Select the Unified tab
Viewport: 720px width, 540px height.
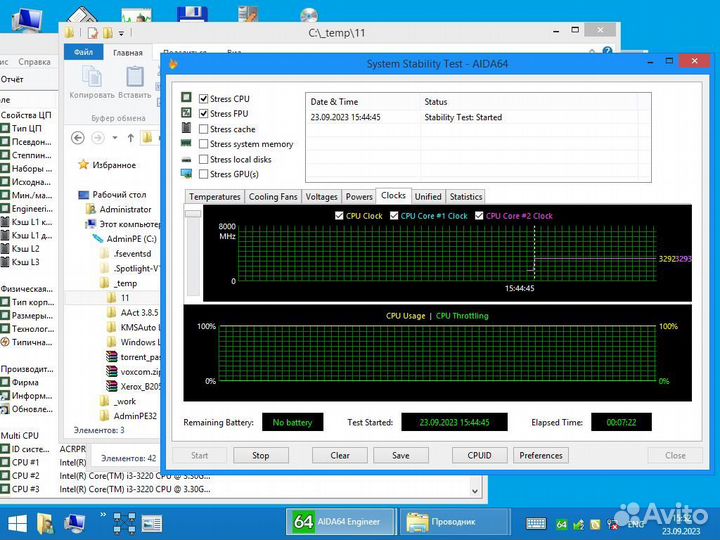[428, 197]
